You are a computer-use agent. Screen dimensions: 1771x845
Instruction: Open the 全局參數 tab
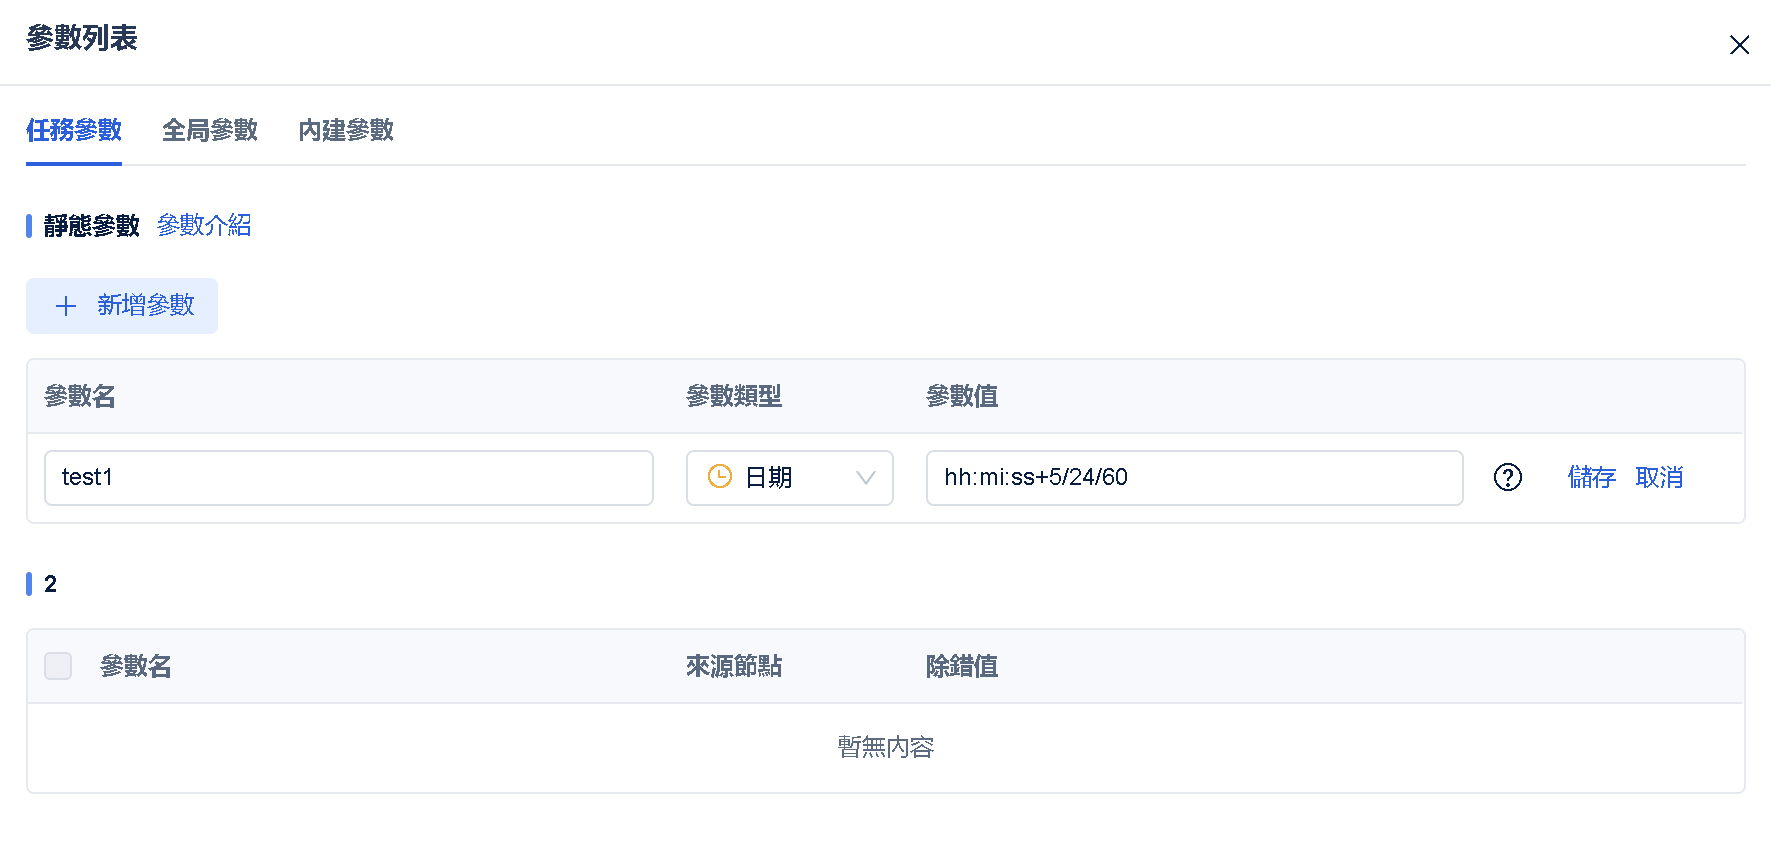point(210,130)
